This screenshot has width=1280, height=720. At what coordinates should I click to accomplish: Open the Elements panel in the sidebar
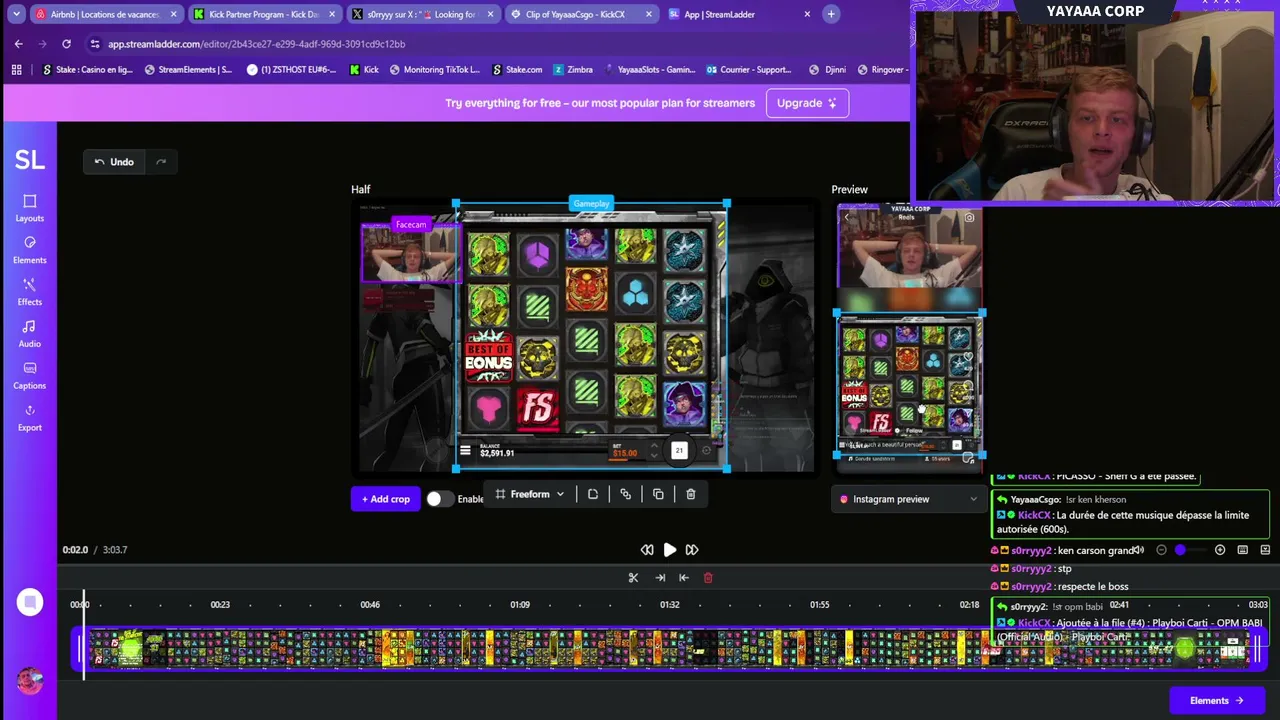pos(29,250)
